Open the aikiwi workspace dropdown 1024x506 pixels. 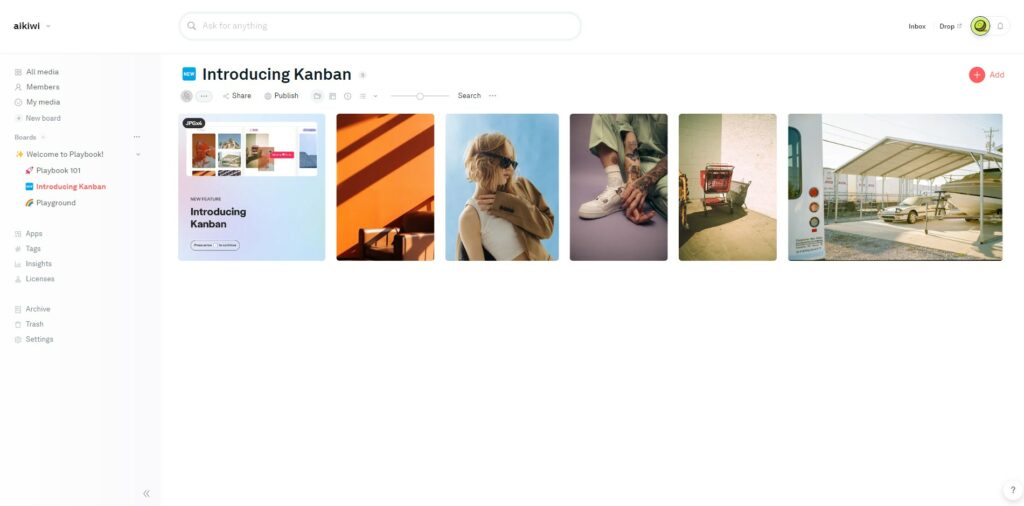[x=32, y=26]
